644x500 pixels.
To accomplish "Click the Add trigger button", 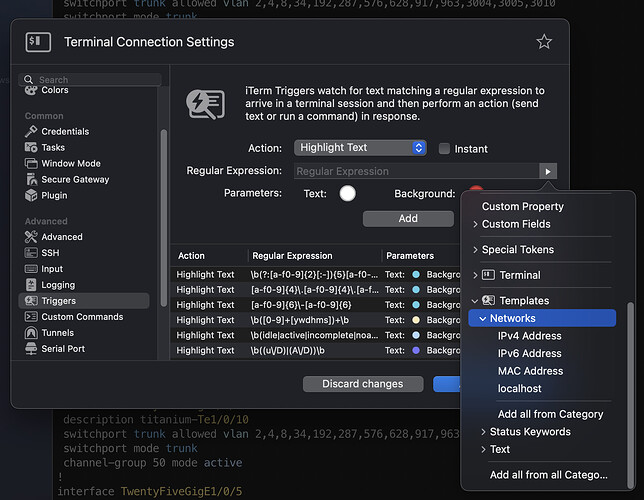I will pyautogui.click(x=408, y=217).
